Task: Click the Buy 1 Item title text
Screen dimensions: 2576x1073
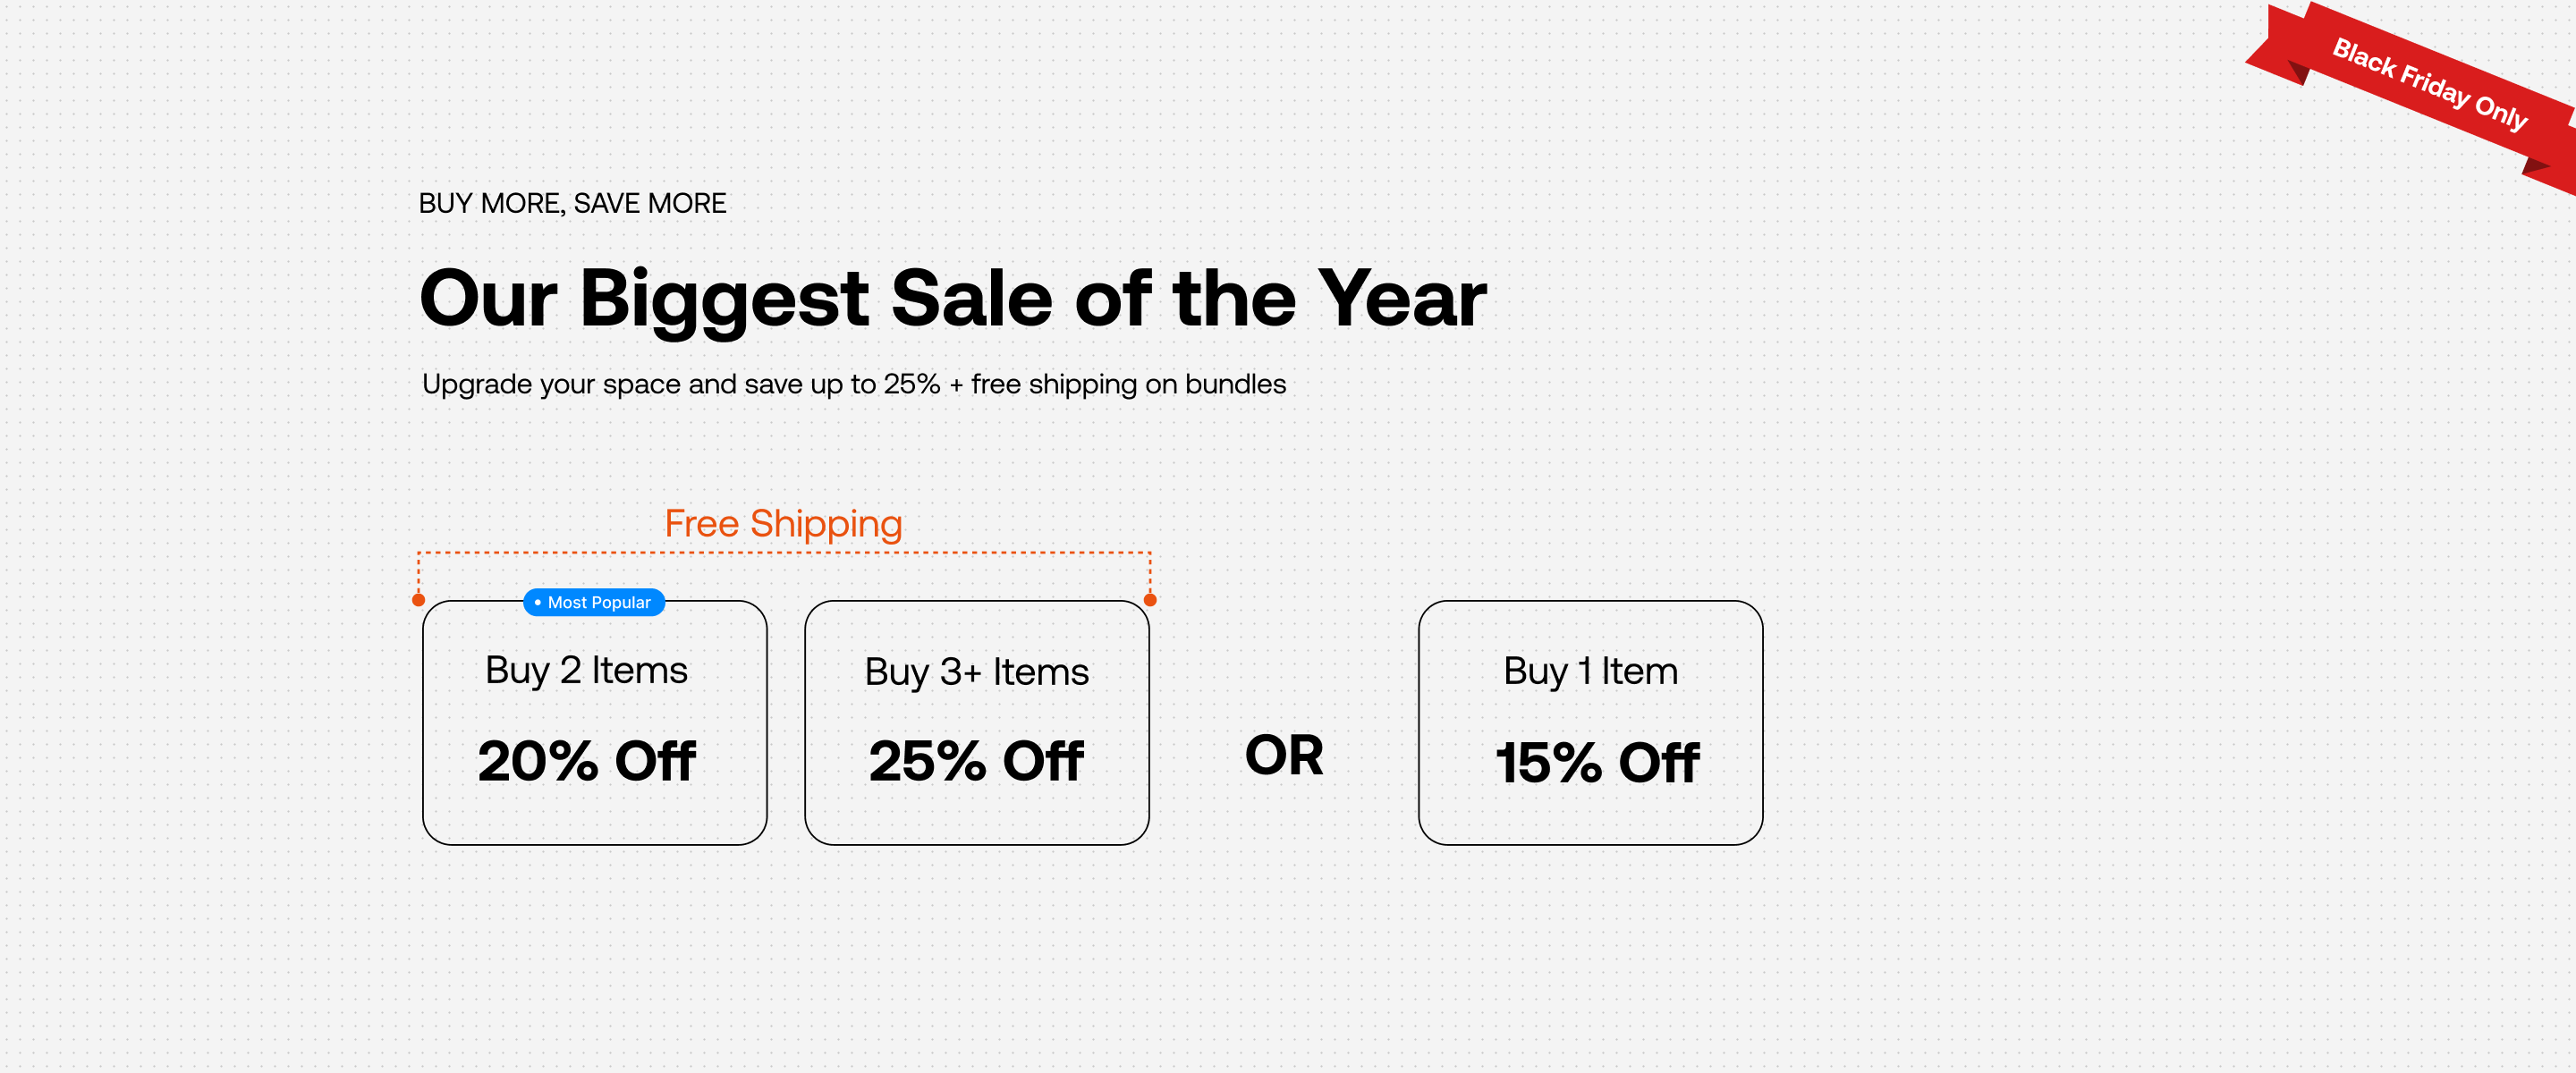Action: point(1590,671)
